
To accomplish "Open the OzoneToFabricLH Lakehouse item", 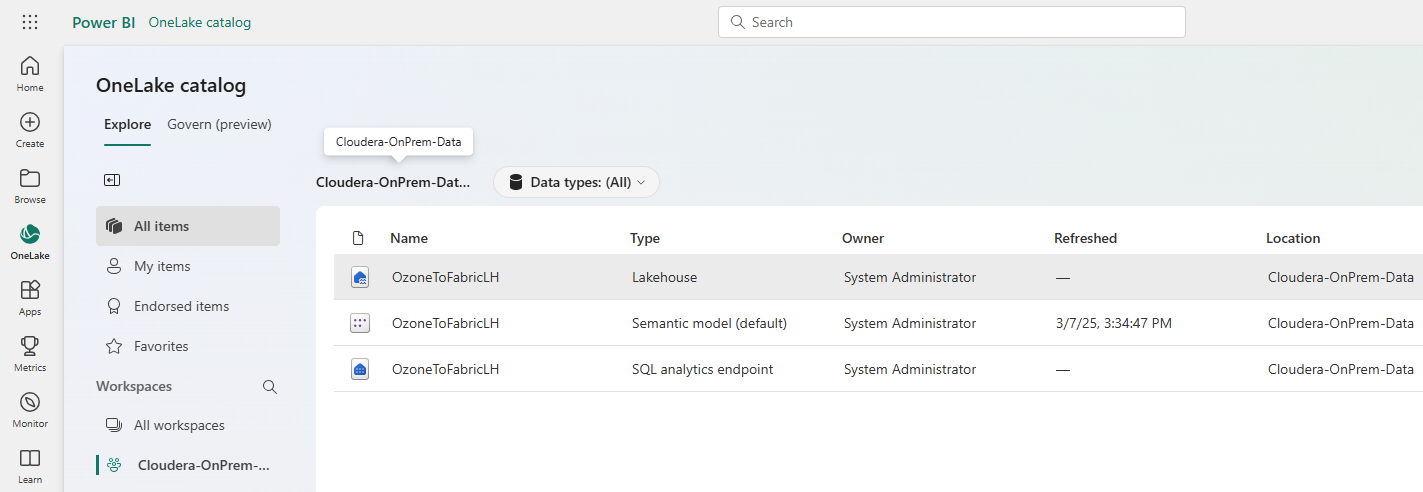I will [445, 277].
